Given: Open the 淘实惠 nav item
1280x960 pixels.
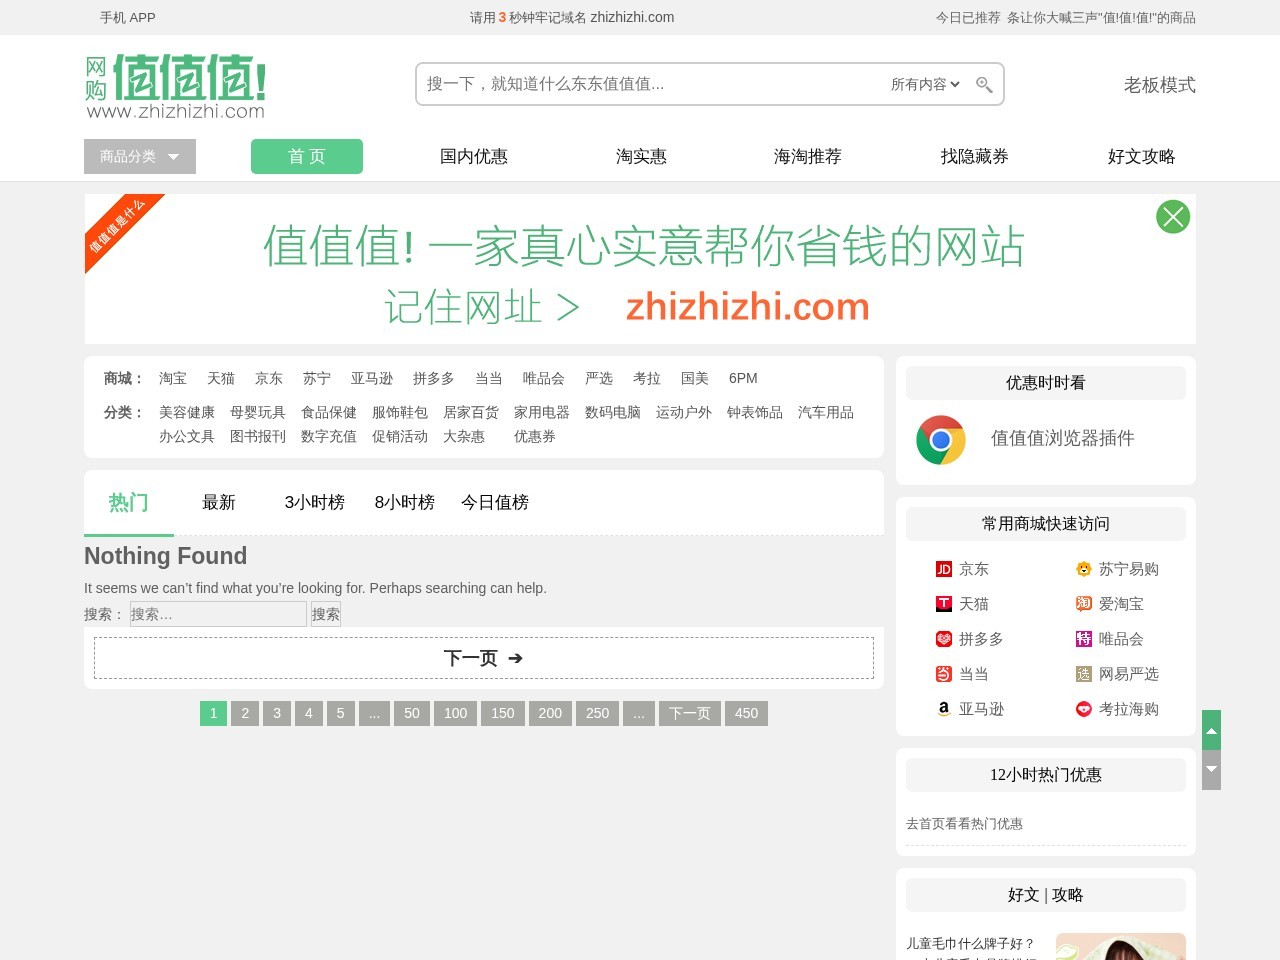Looking at the screenshot, I should [641, 157].
